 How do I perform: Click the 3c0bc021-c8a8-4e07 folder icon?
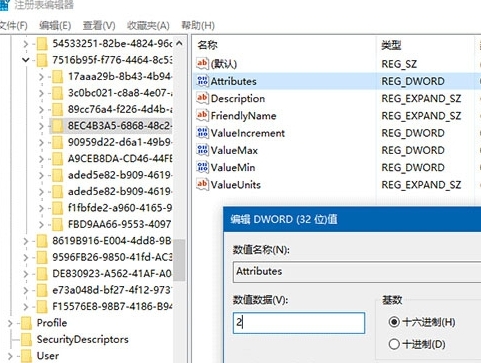pyautogui.click(x=57, y=93)
